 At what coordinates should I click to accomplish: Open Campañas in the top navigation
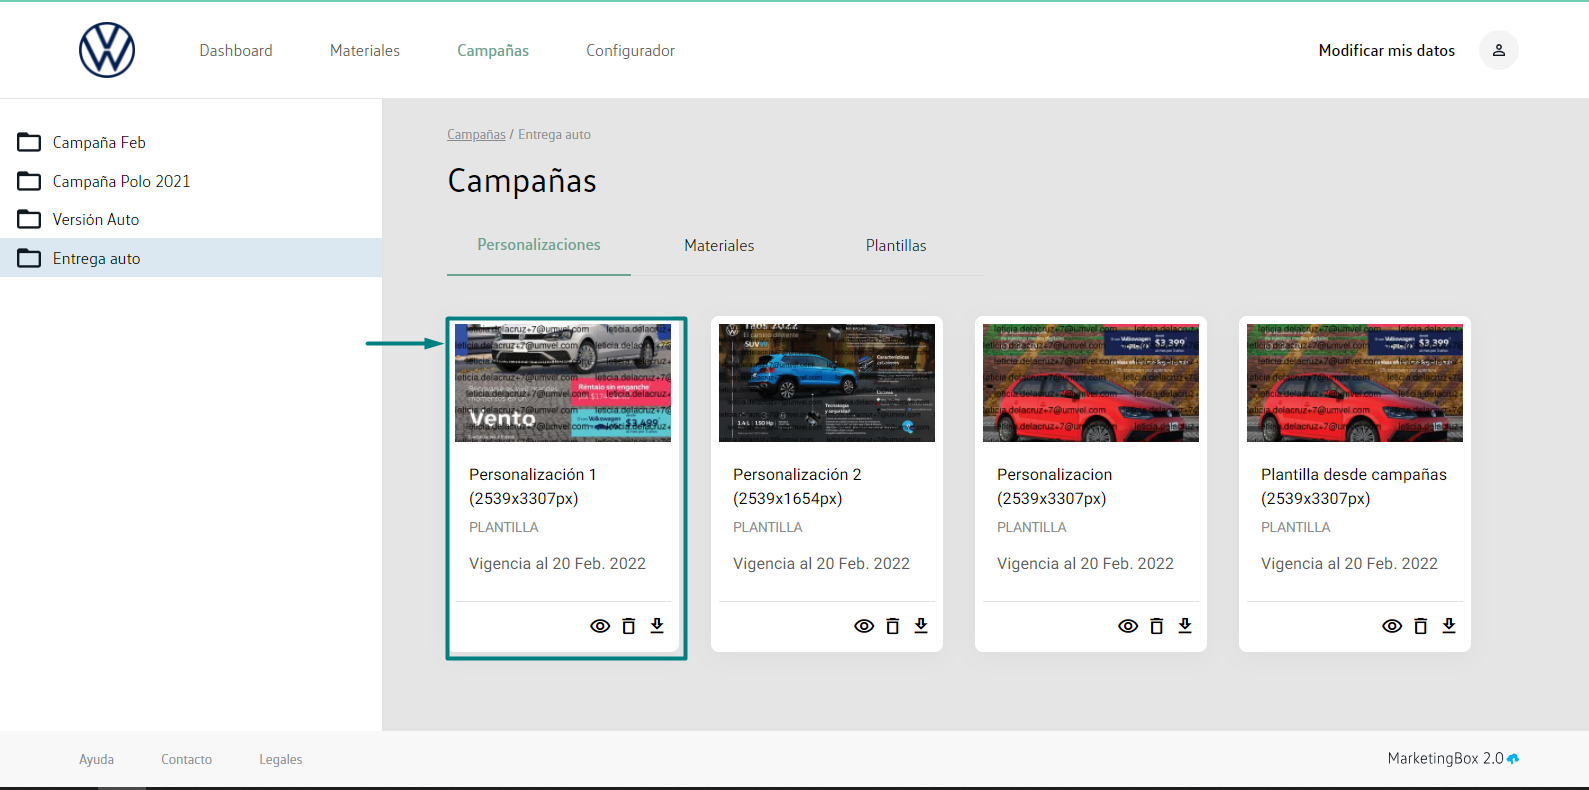(x=493, y=50)
